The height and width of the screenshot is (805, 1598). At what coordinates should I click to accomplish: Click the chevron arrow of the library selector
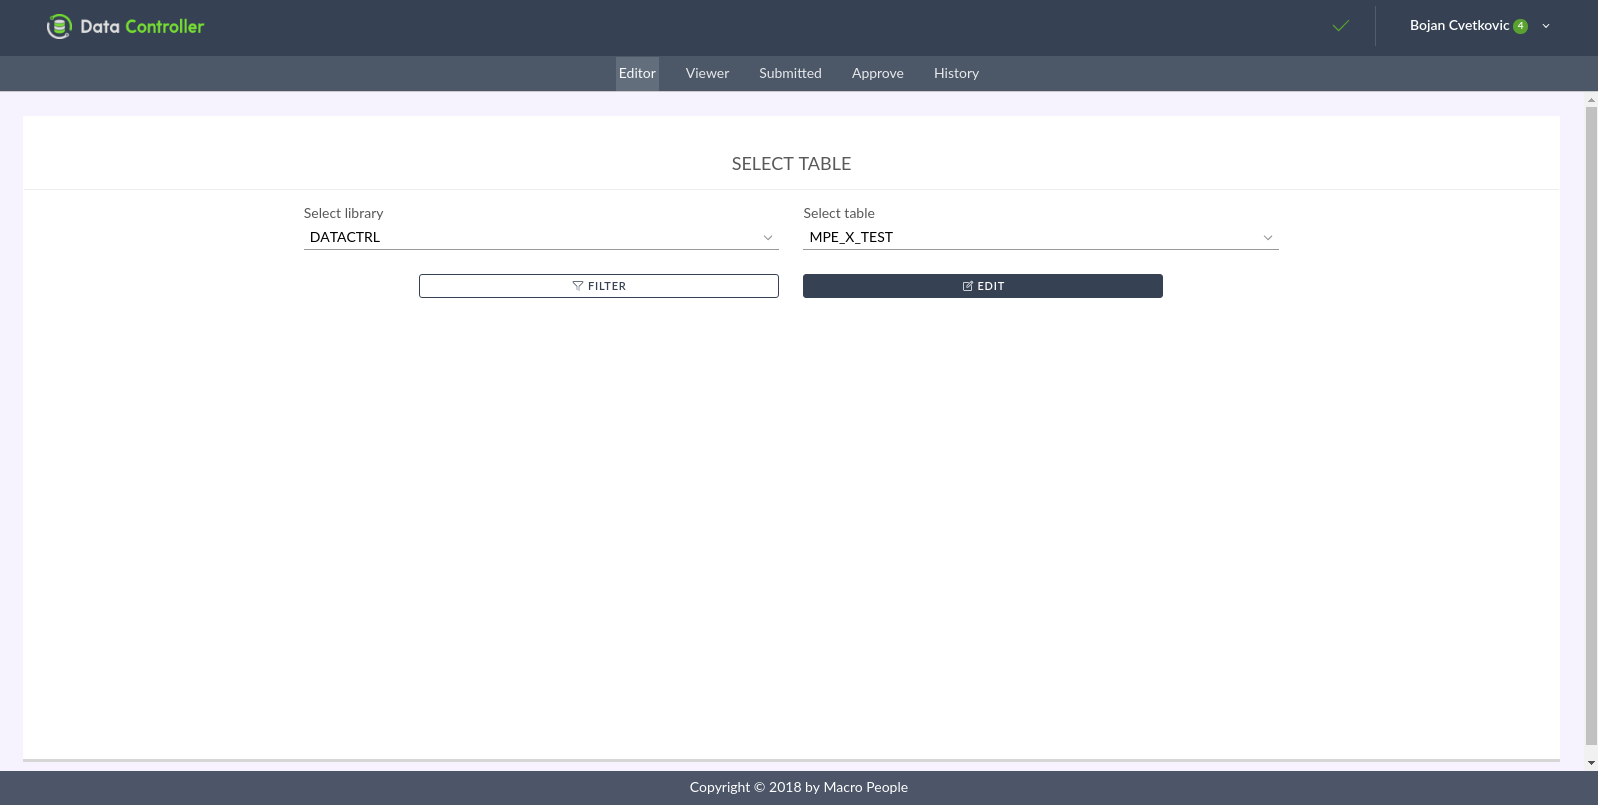tap(768, 238)
